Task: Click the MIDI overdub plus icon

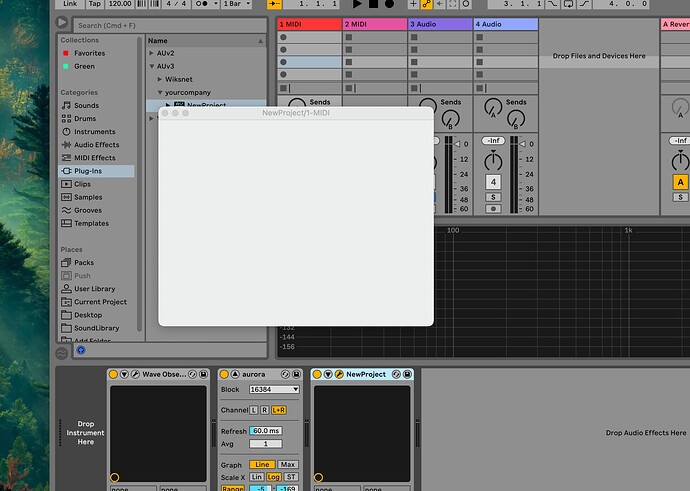Action: (413, 4)
